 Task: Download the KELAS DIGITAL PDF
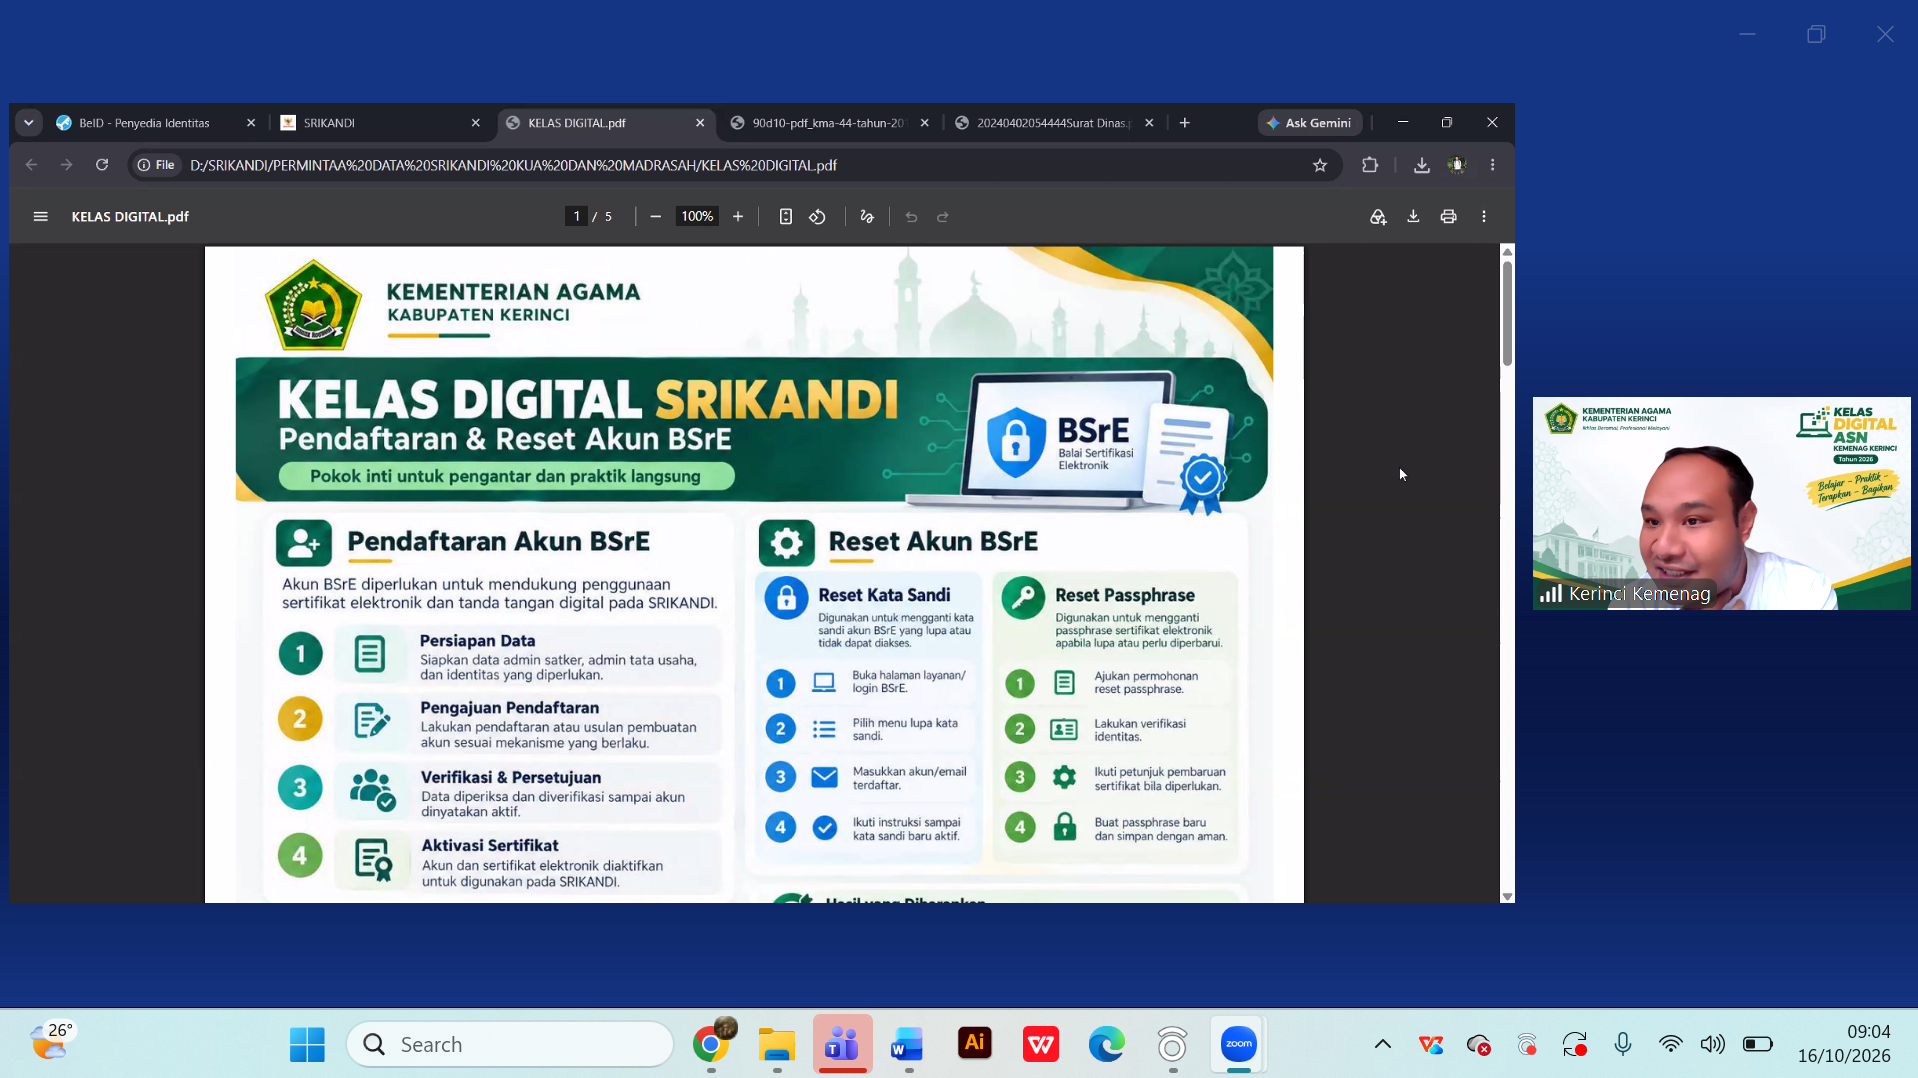click(1413, 216)
